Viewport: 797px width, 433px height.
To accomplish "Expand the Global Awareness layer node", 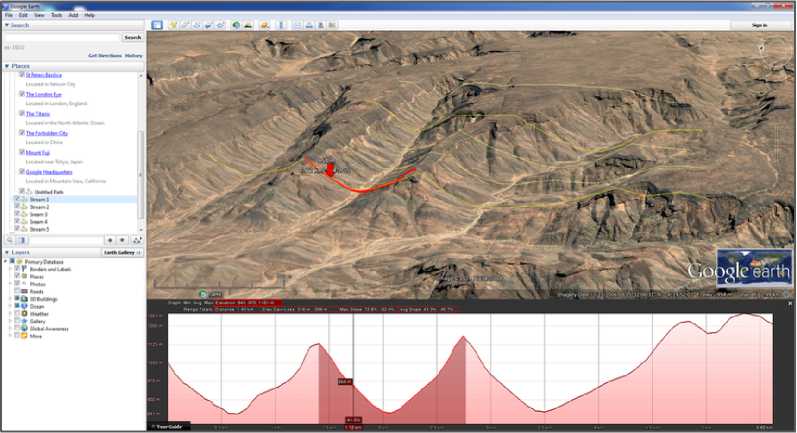I will [x=11, y=328].
